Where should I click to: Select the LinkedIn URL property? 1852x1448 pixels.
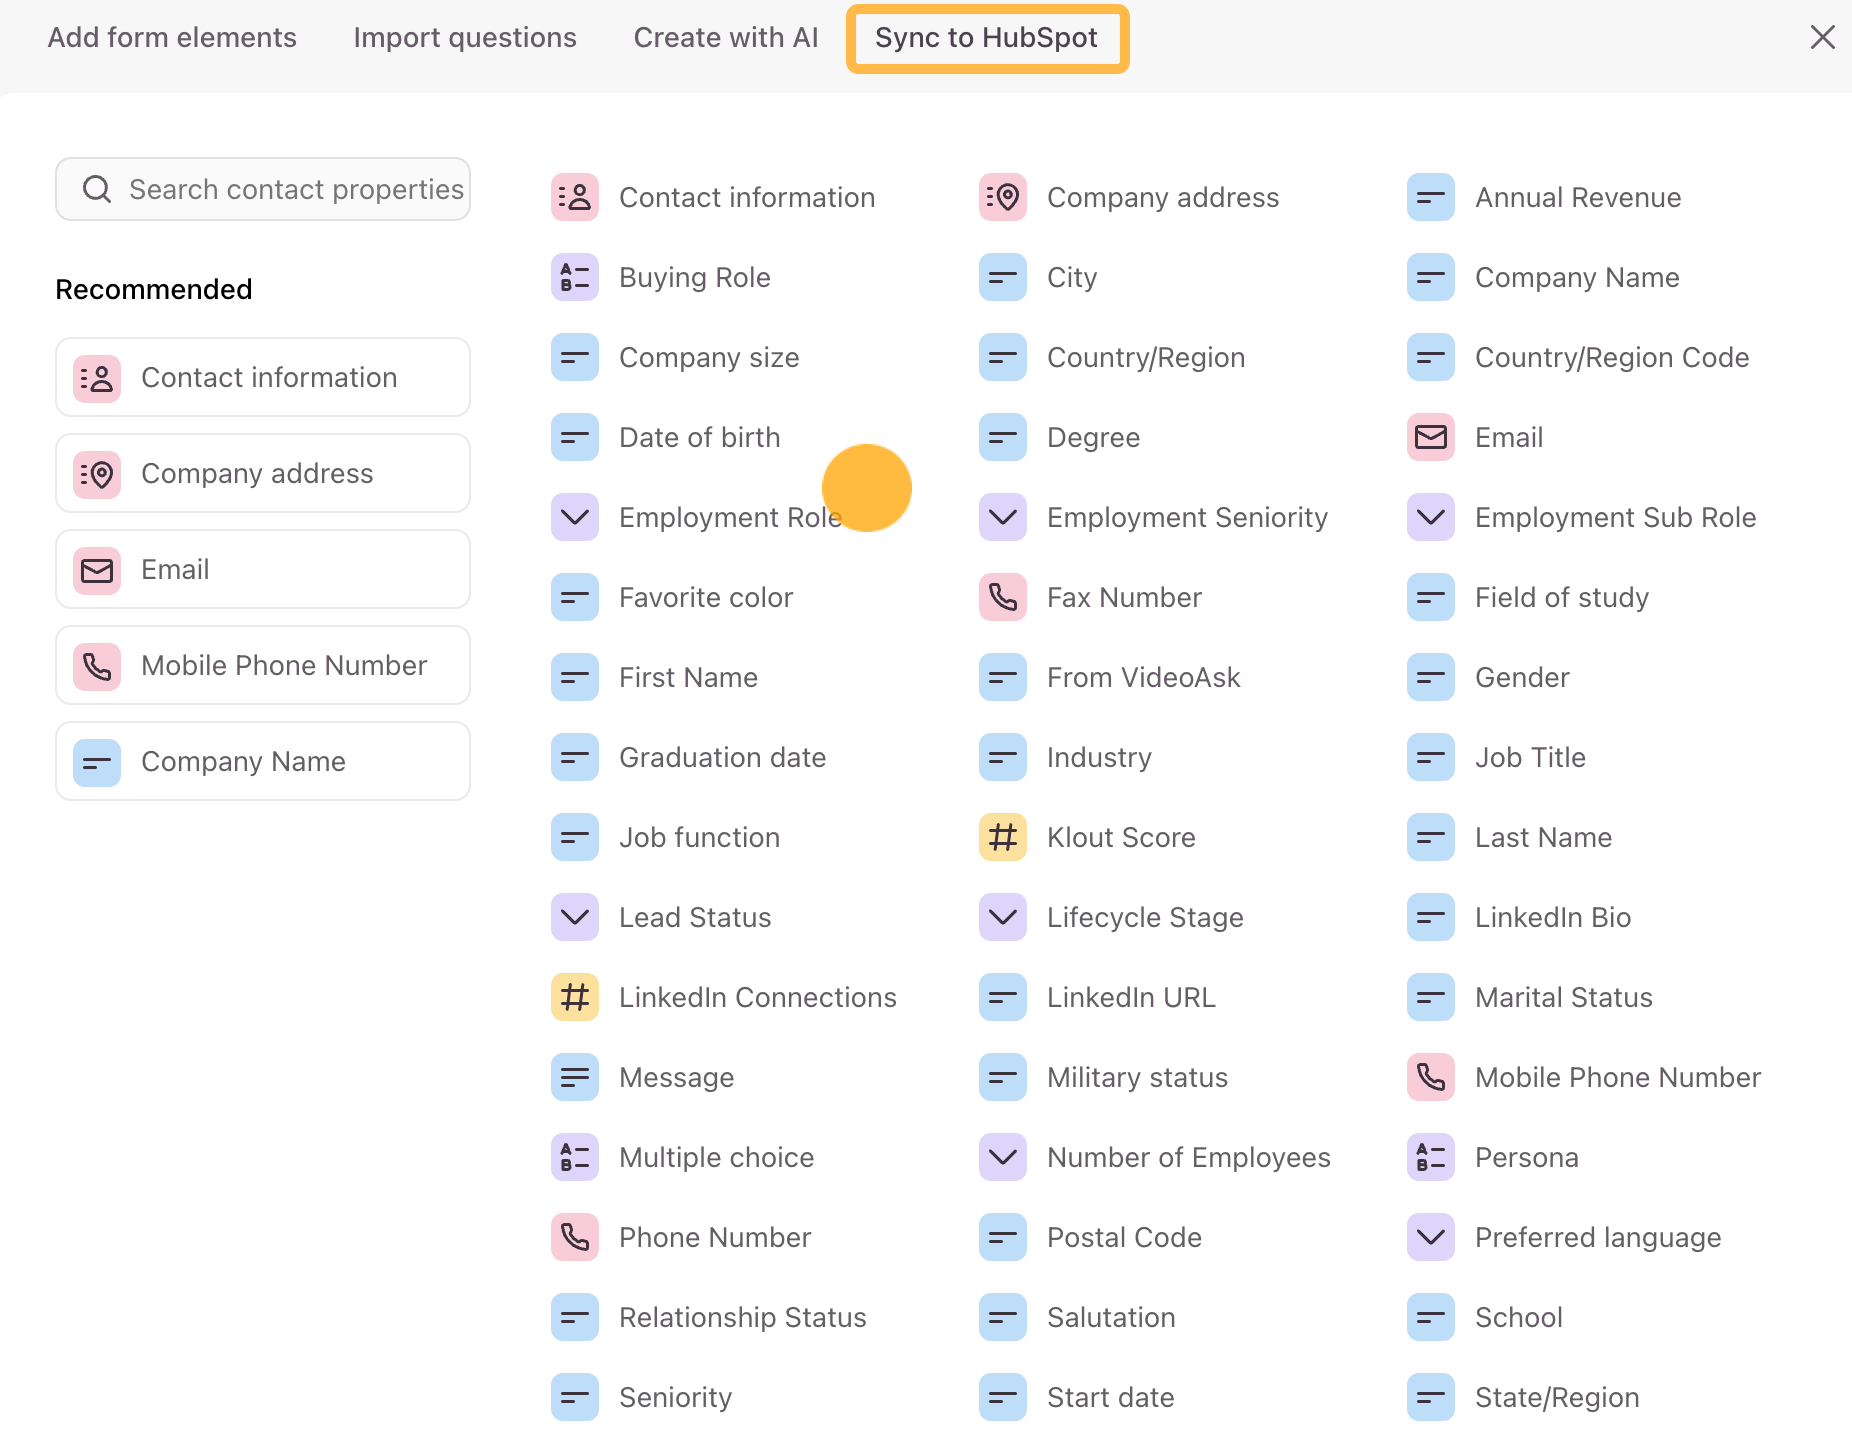1098,997
